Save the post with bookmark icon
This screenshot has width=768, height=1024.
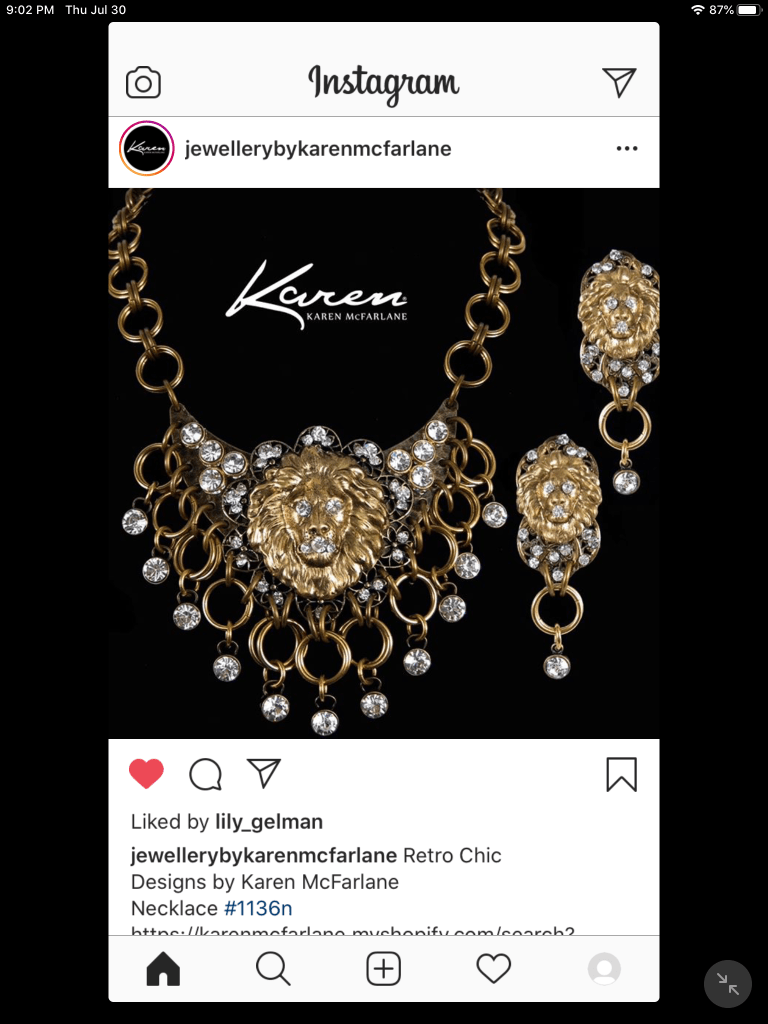point(621,775)
